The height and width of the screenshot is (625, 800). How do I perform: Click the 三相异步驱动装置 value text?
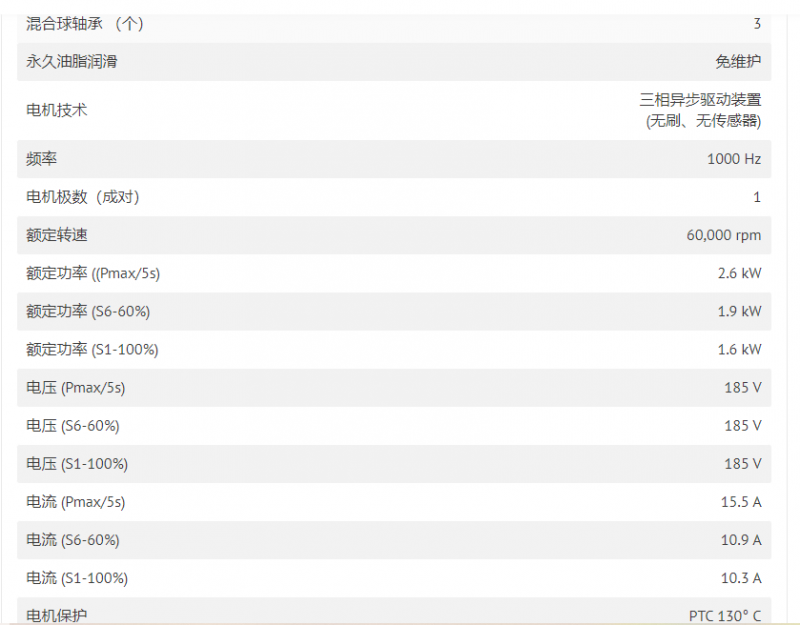[700, 99]
